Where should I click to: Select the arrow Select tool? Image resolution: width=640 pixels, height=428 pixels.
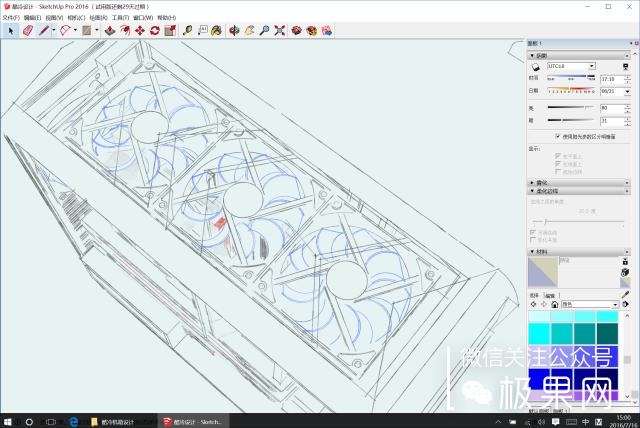[11, 30]
